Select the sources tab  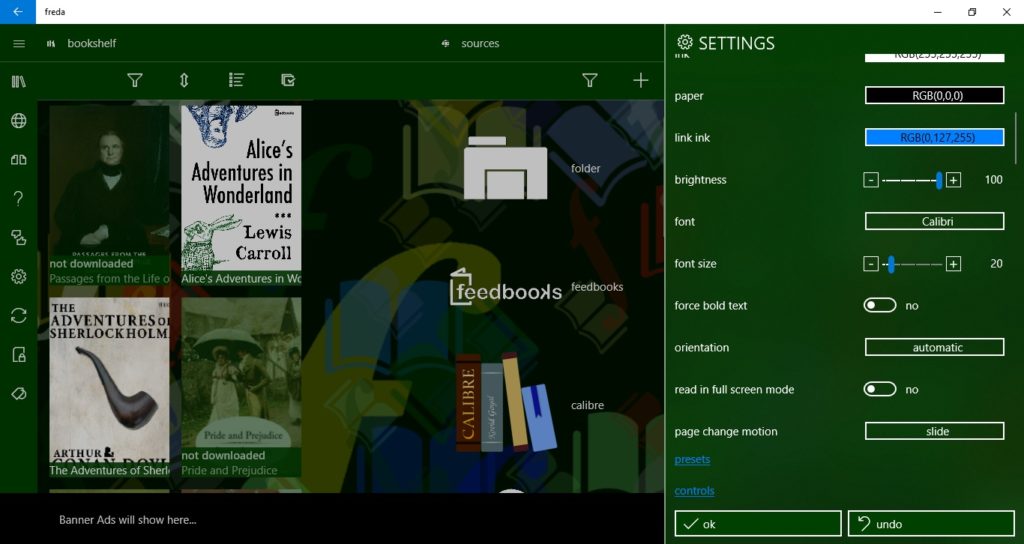(x=471, y=44)
